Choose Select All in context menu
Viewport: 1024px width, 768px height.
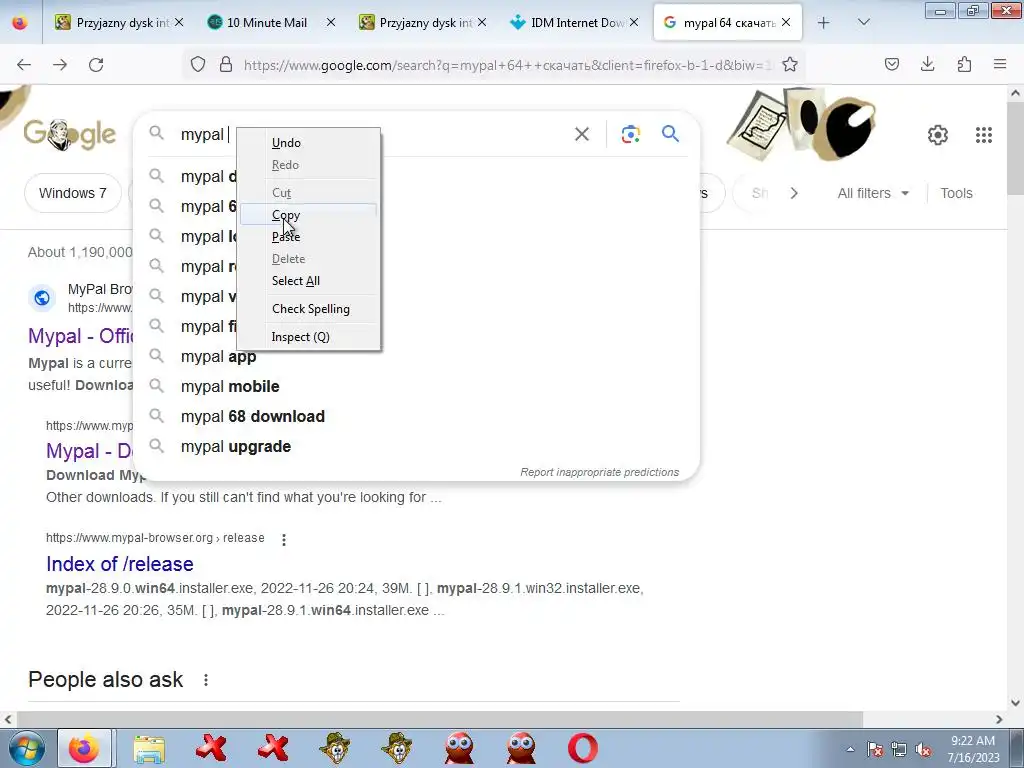click(308, 281)
